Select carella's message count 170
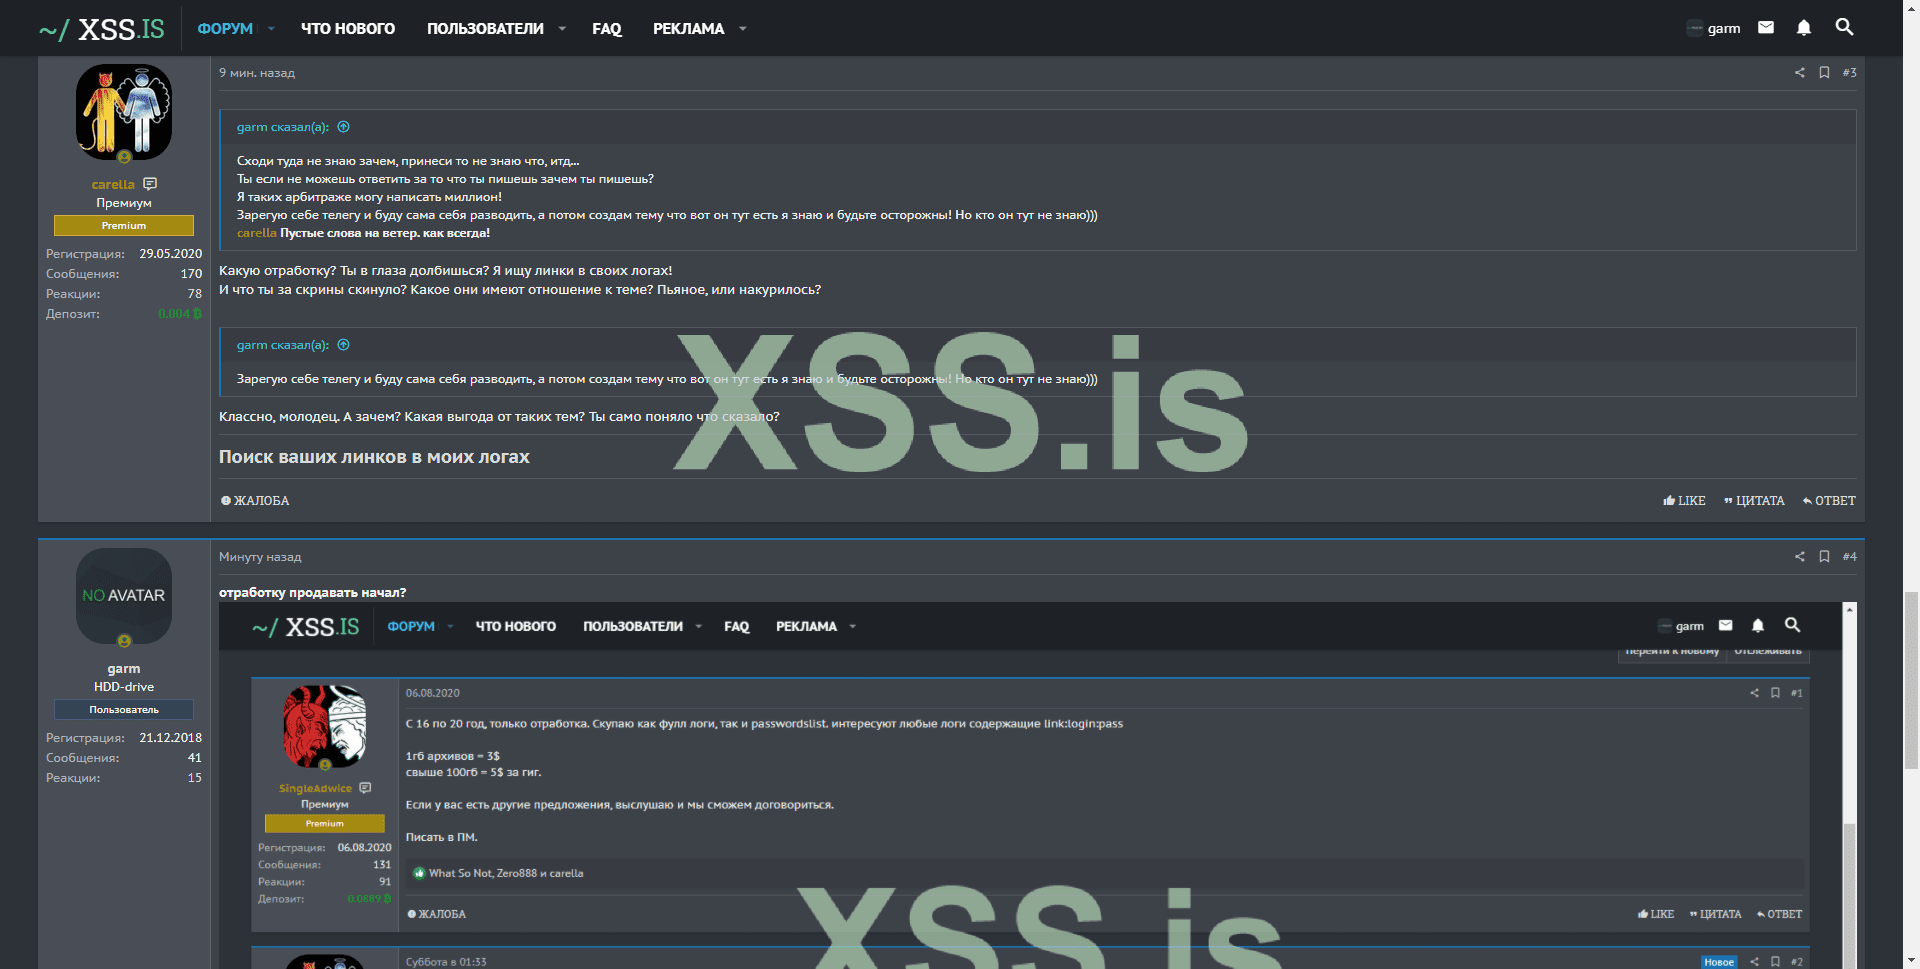The height and width of the screenshot is (969, 1920). click(191, 274)
